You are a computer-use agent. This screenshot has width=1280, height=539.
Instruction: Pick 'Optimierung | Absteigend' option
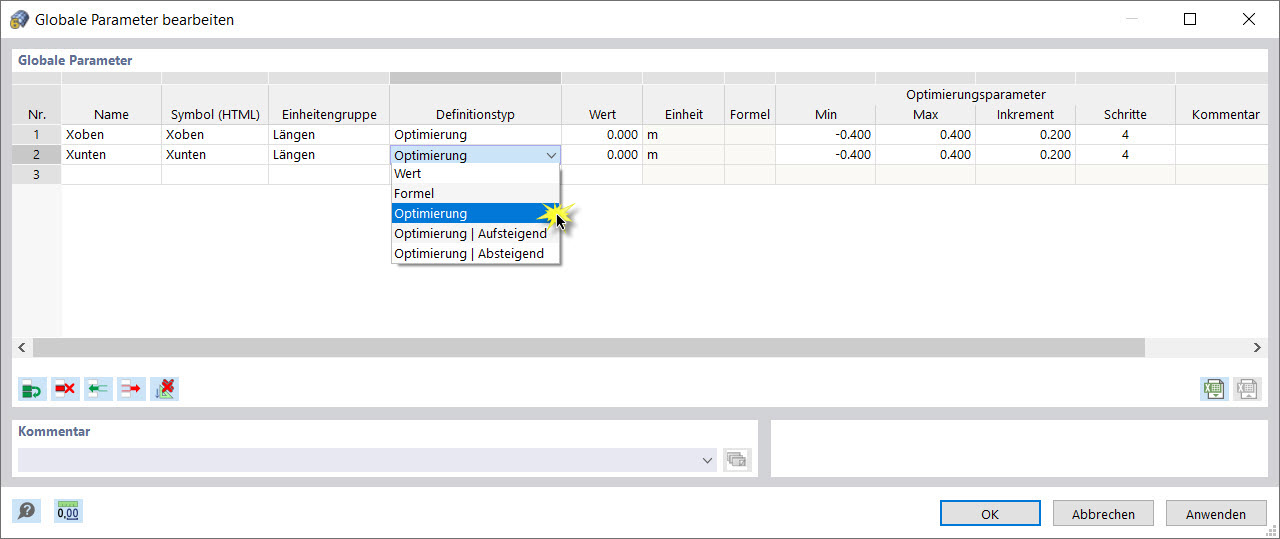475,254
